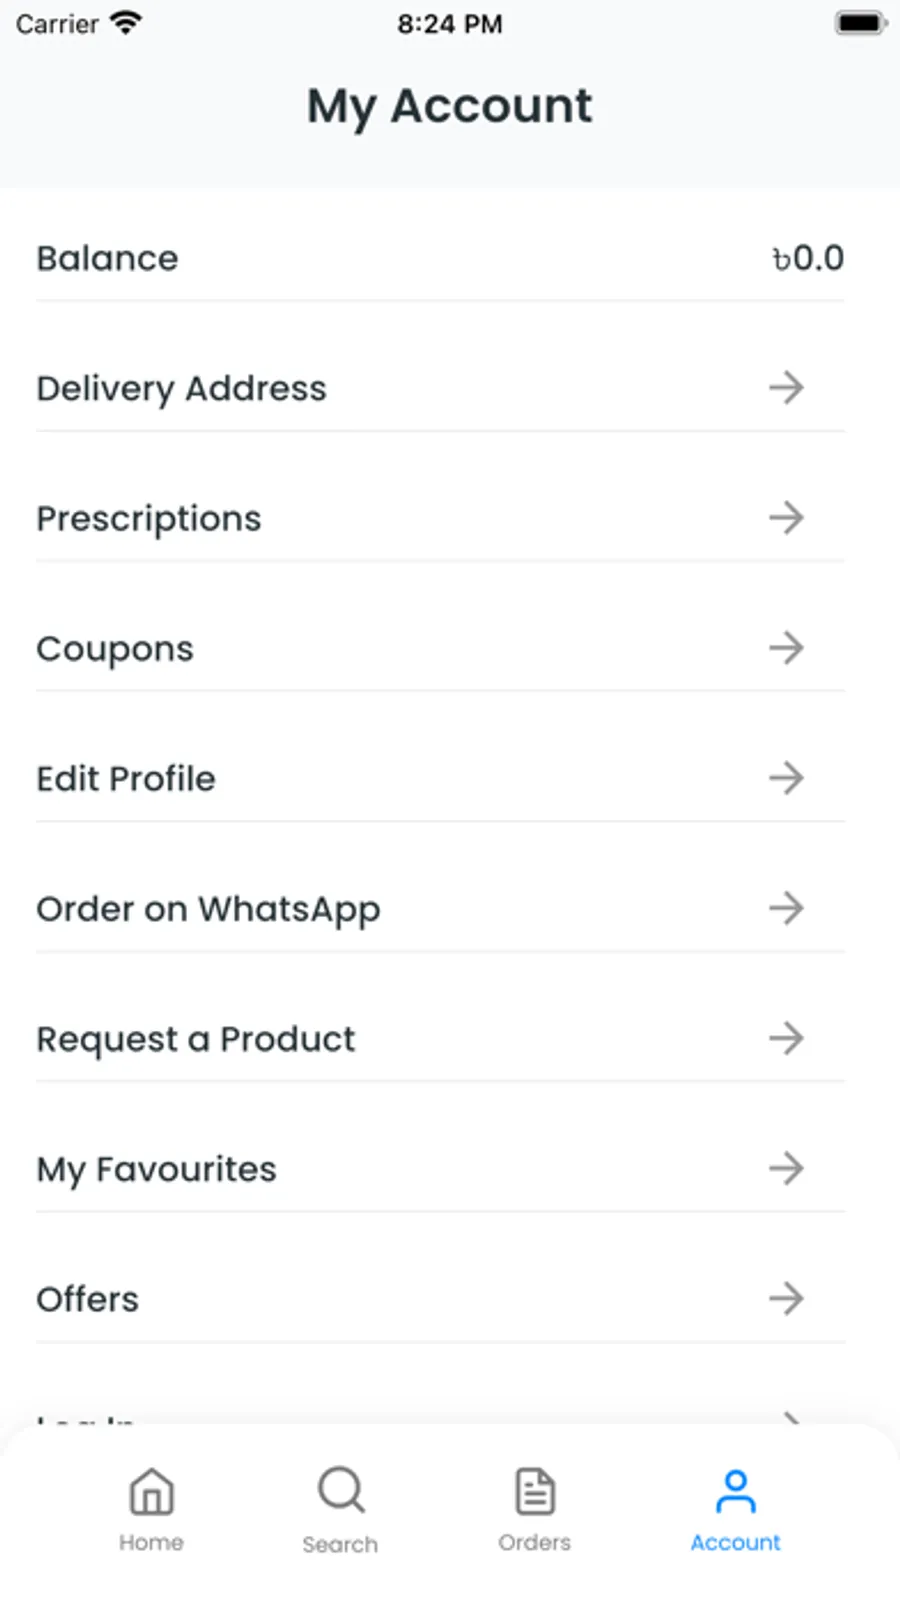Tap the arrow beside Request a Product
Image resolution: width=900 pixels, height=1598 pixels.
[786, 1037]
